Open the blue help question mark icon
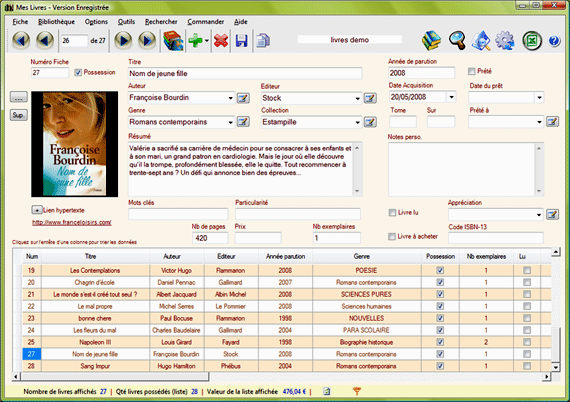 pyautogui.click(x=554, y=41)
